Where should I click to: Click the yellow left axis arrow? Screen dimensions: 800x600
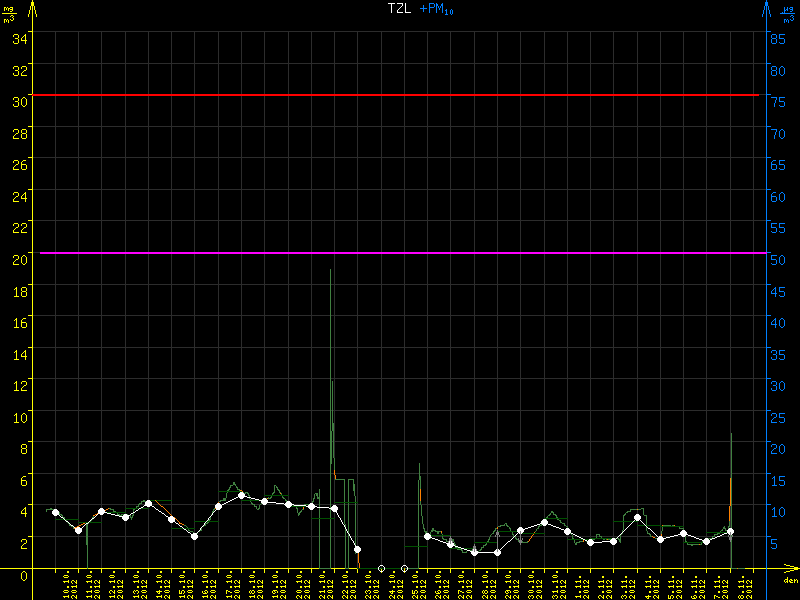(32, 10)
